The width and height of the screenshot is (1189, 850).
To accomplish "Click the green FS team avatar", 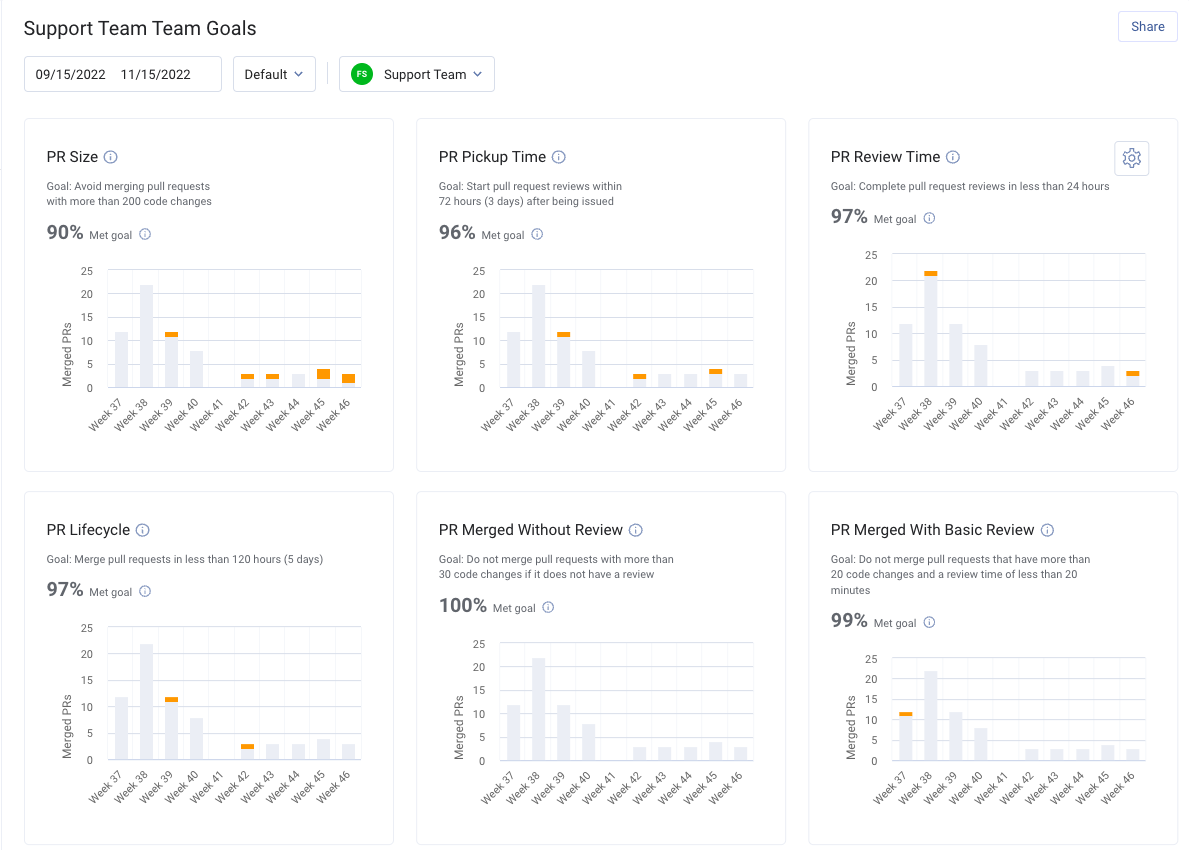I will tap(361, 74).
